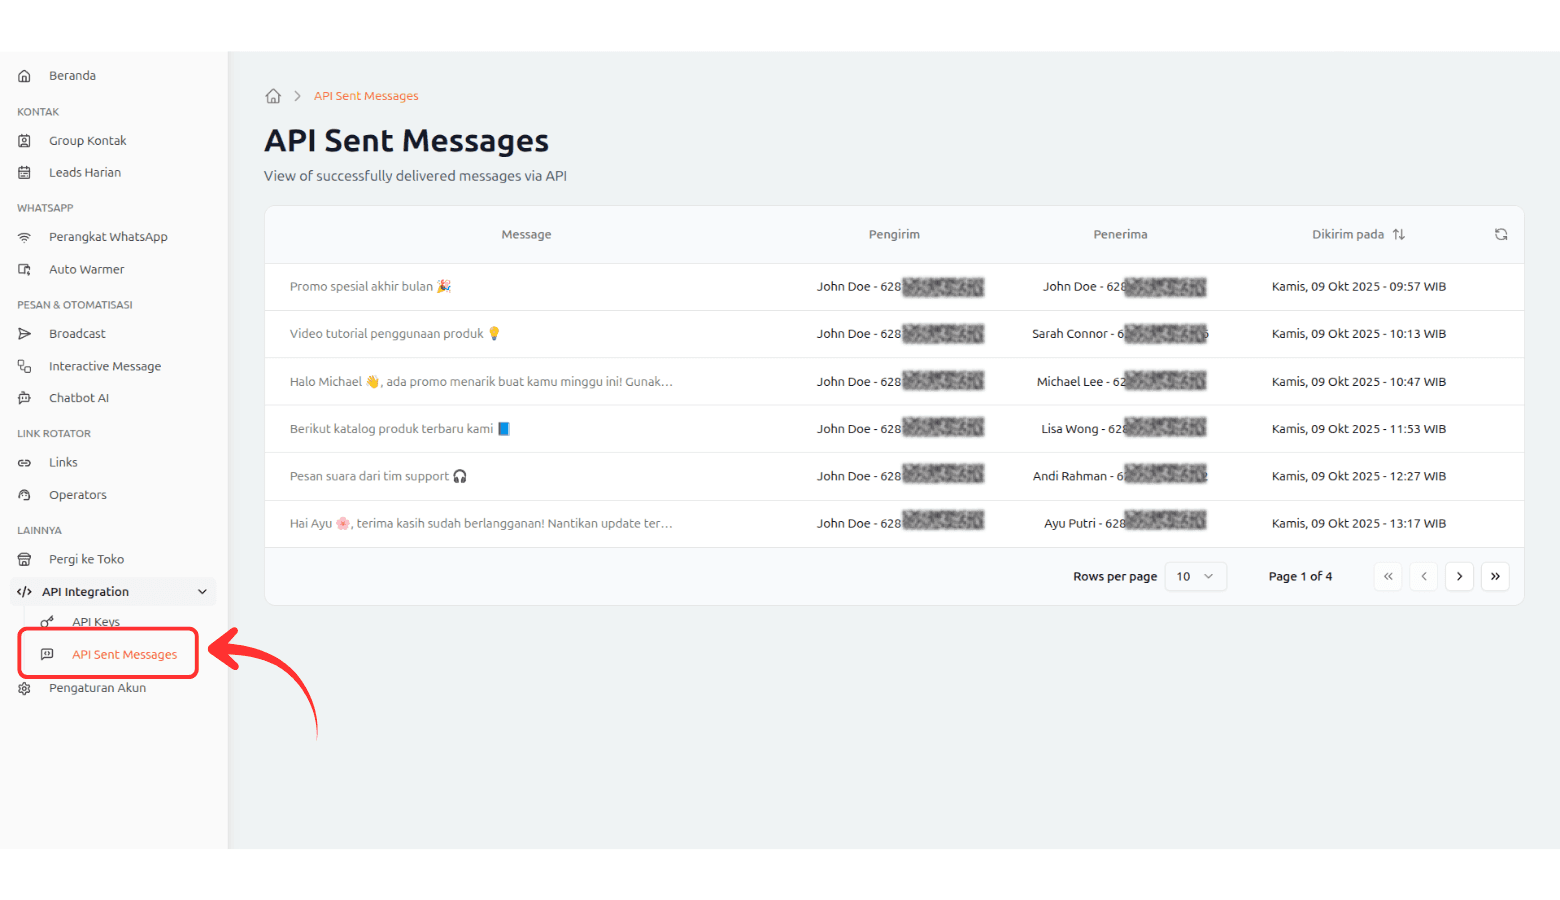Jump to the last page using double-arrow

(x=1495, y=576)
